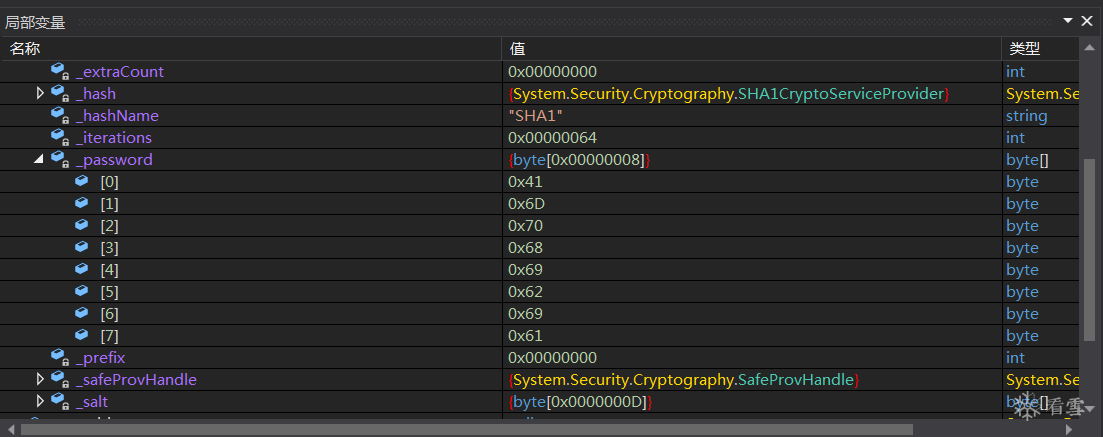The width and height of the screenshot is (1103, 437).
Task: Click the 类型 column header
Action: click(1024, 49)
